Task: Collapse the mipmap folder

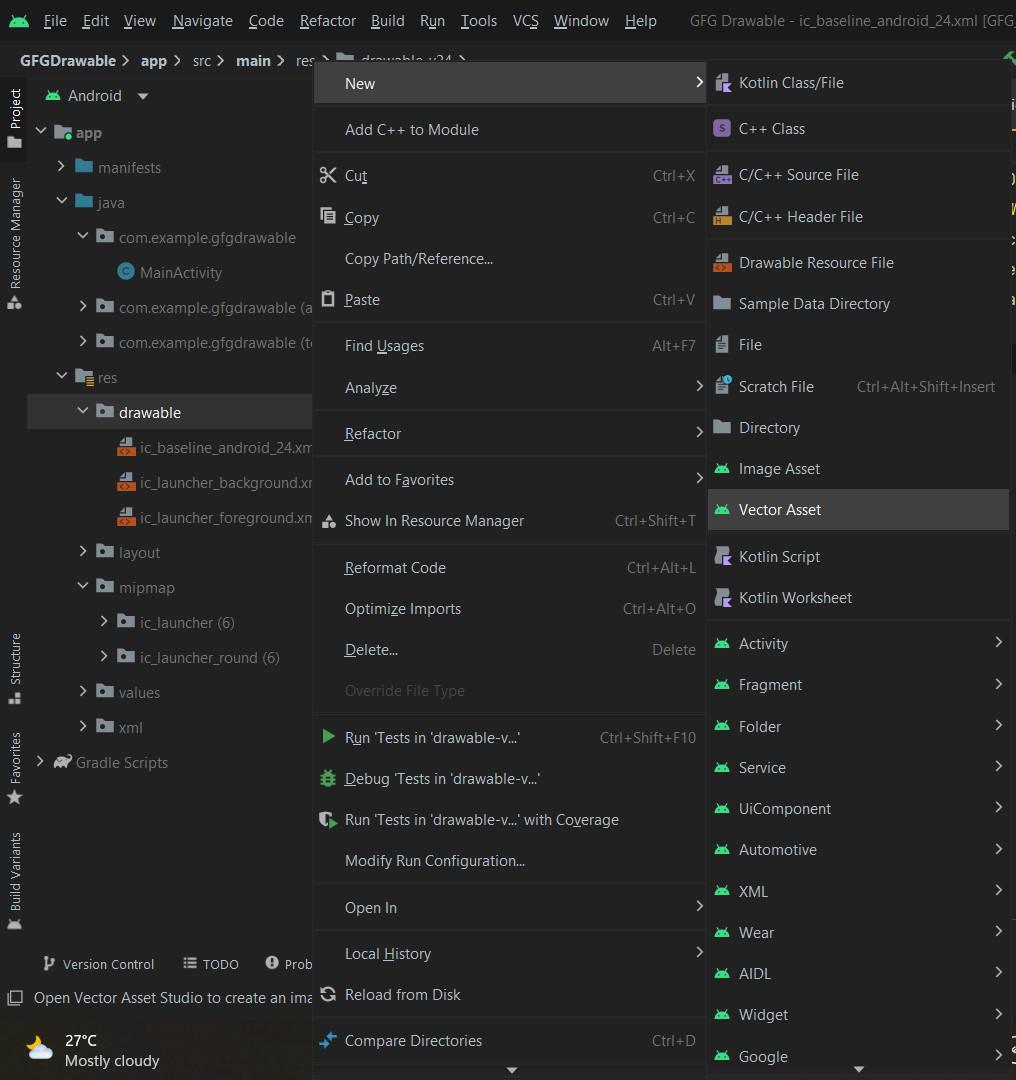Action: coord(83,585)
